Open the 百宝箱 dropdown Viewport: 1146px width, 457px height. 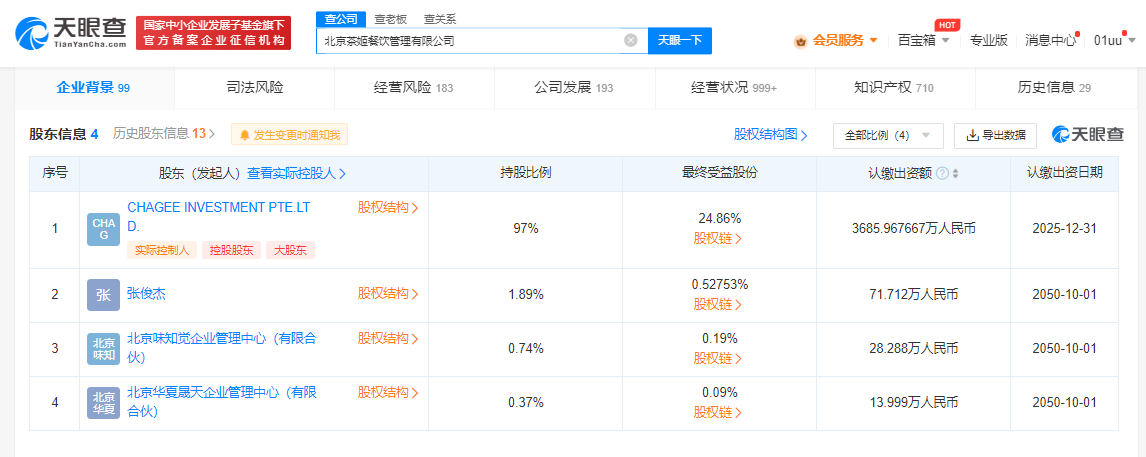pos(924,40)
